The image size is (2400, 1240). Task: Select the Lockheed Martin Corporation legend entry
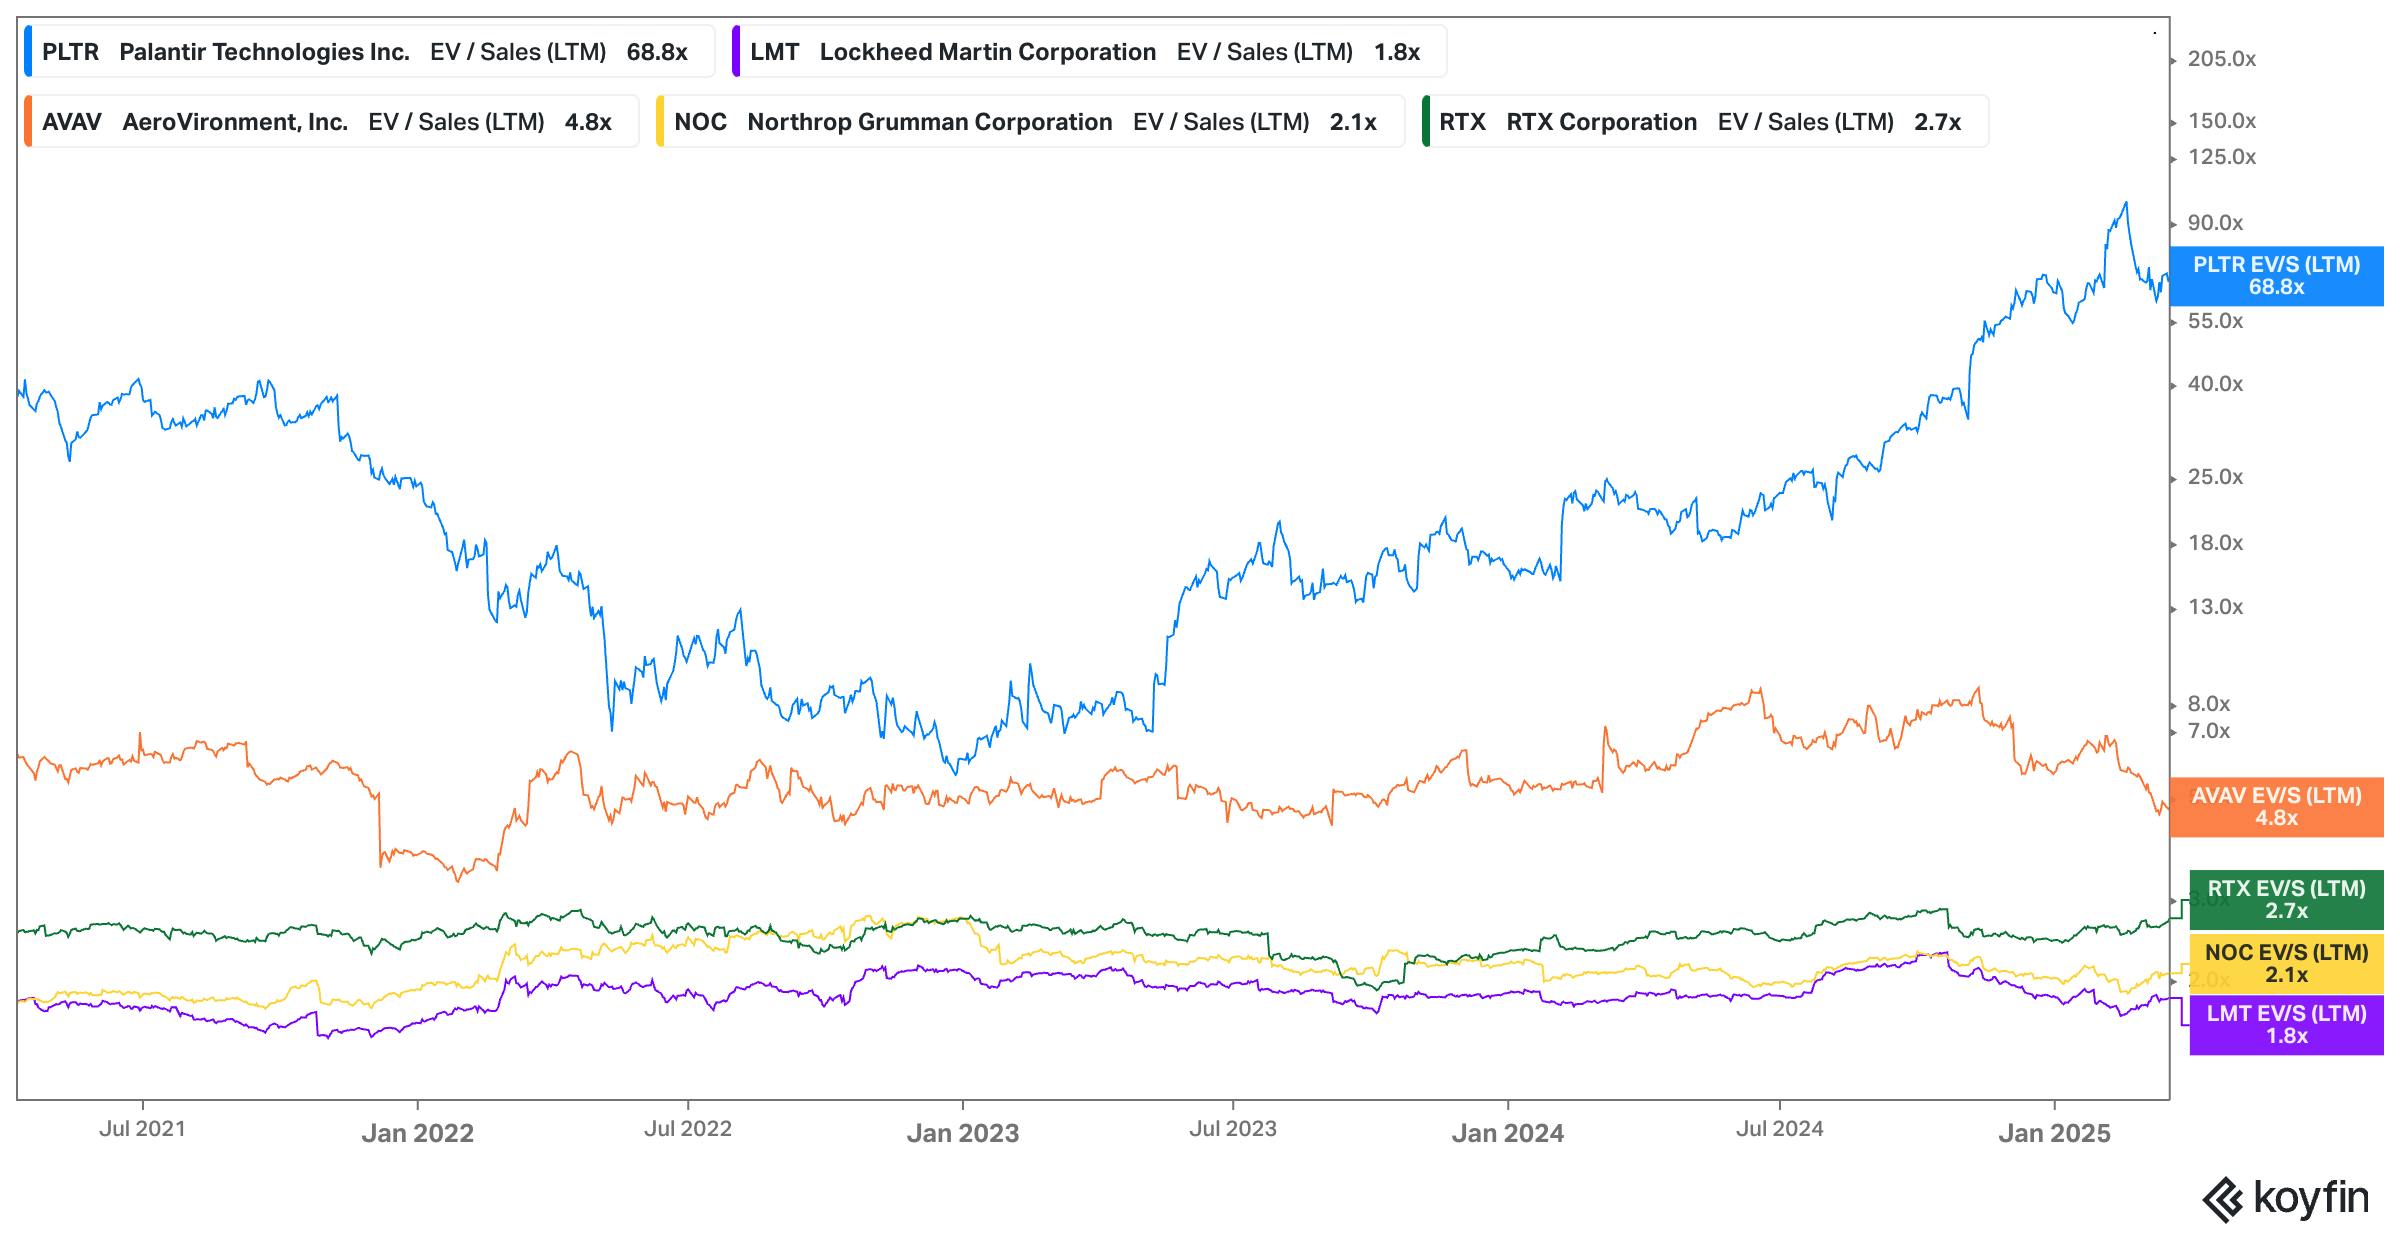(x=987, y=52)
